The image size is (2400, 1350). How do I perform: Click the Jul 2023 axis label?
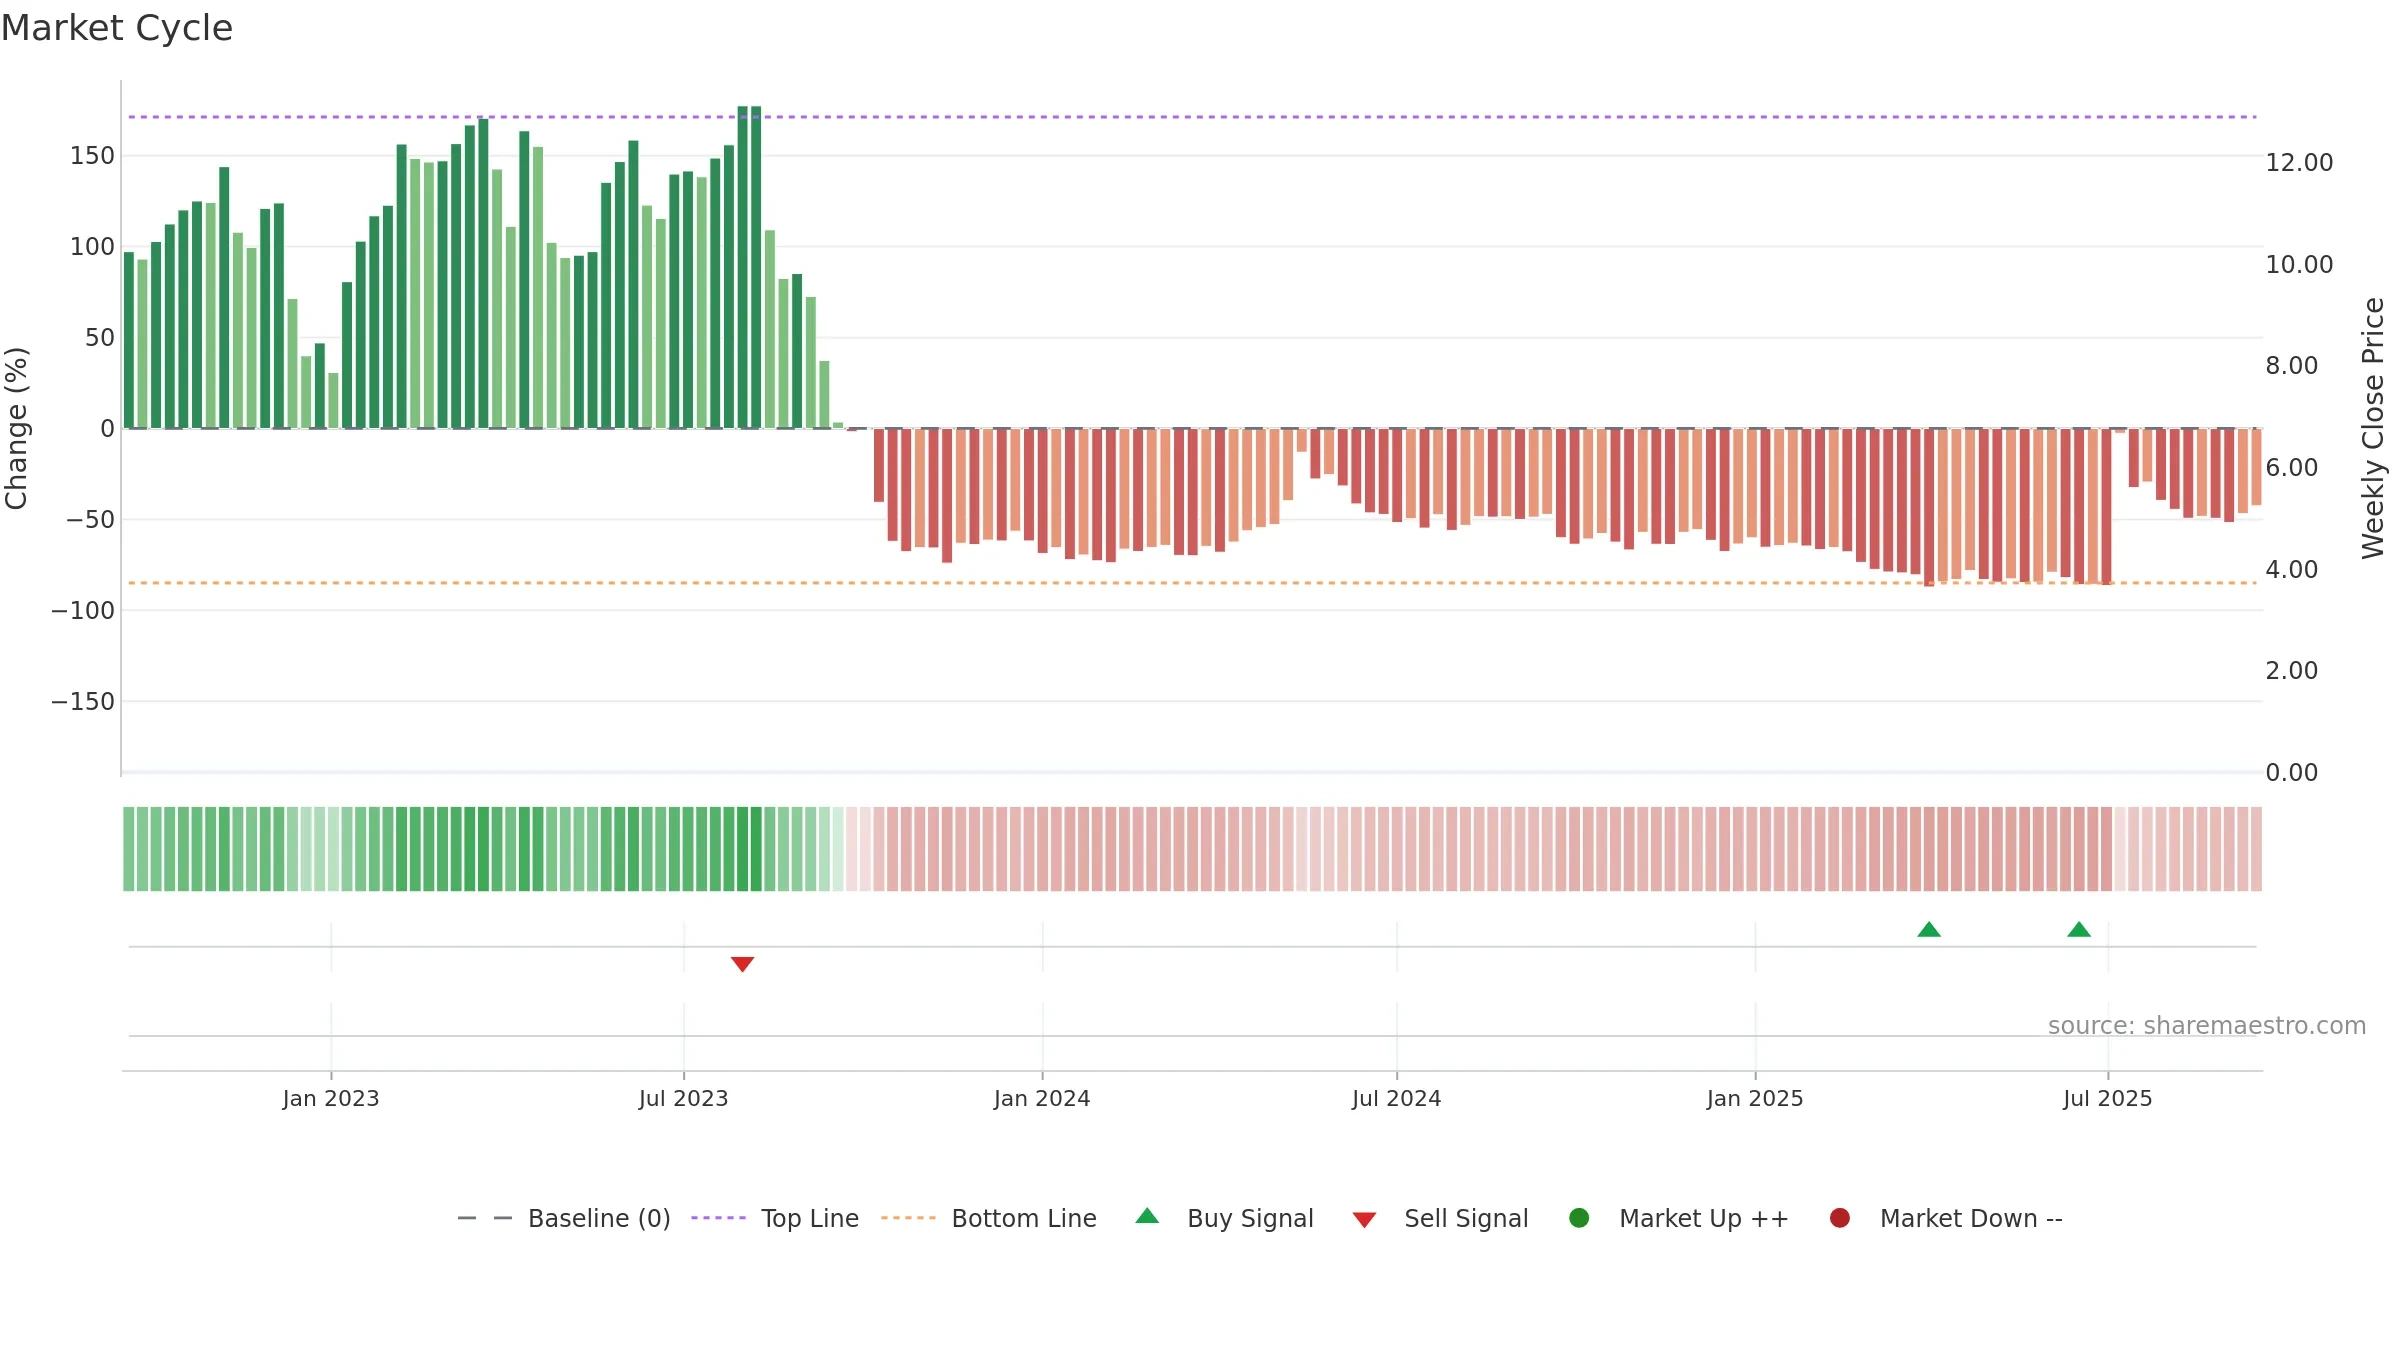pos(684,1098)
